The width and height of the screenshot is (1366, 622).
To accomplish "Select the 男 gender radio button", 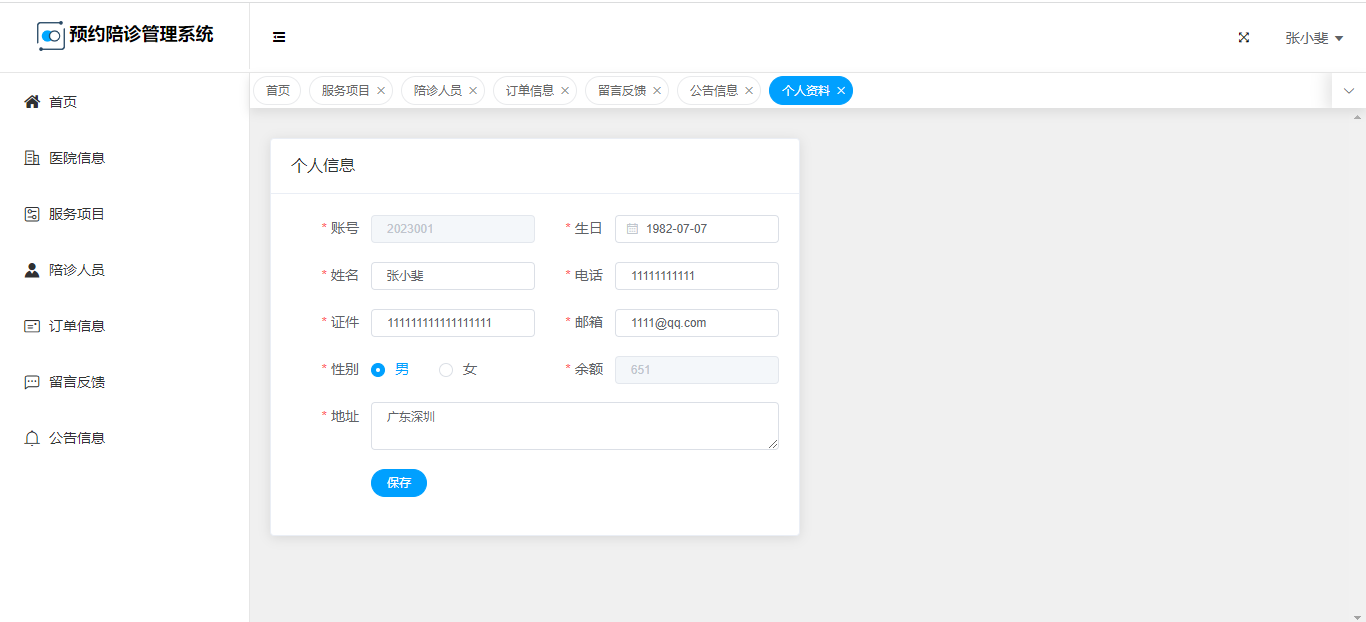I will tap(378, 370).
